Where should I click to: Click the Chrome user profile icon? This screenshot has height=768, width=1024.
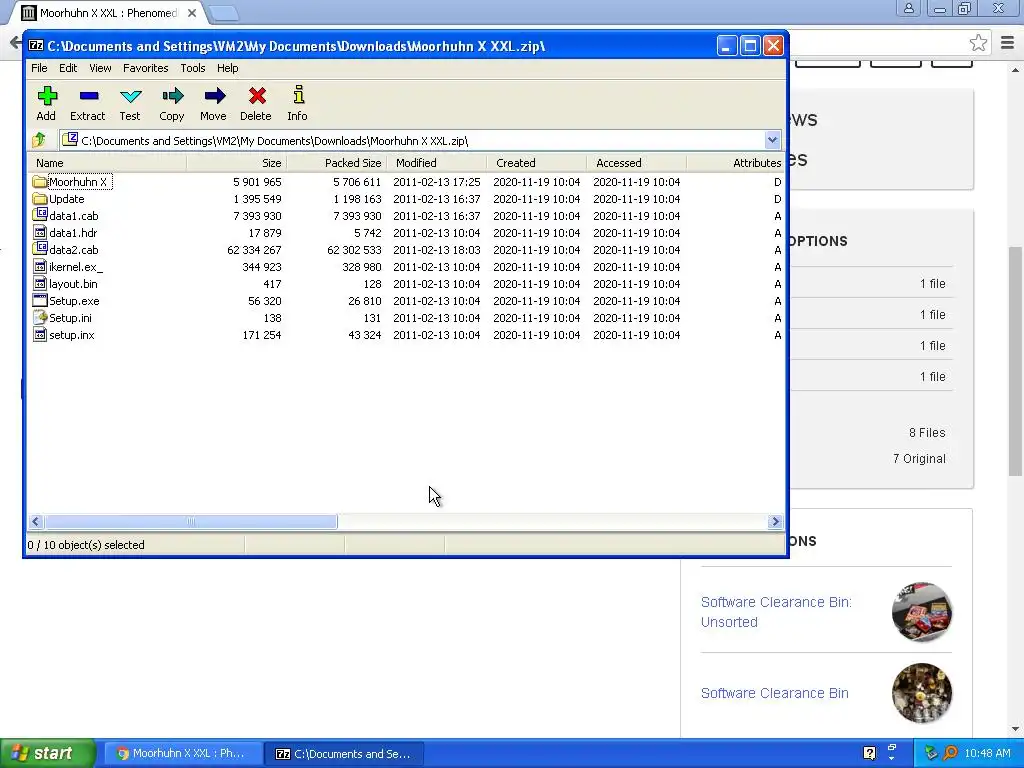(x=908, y=8)
